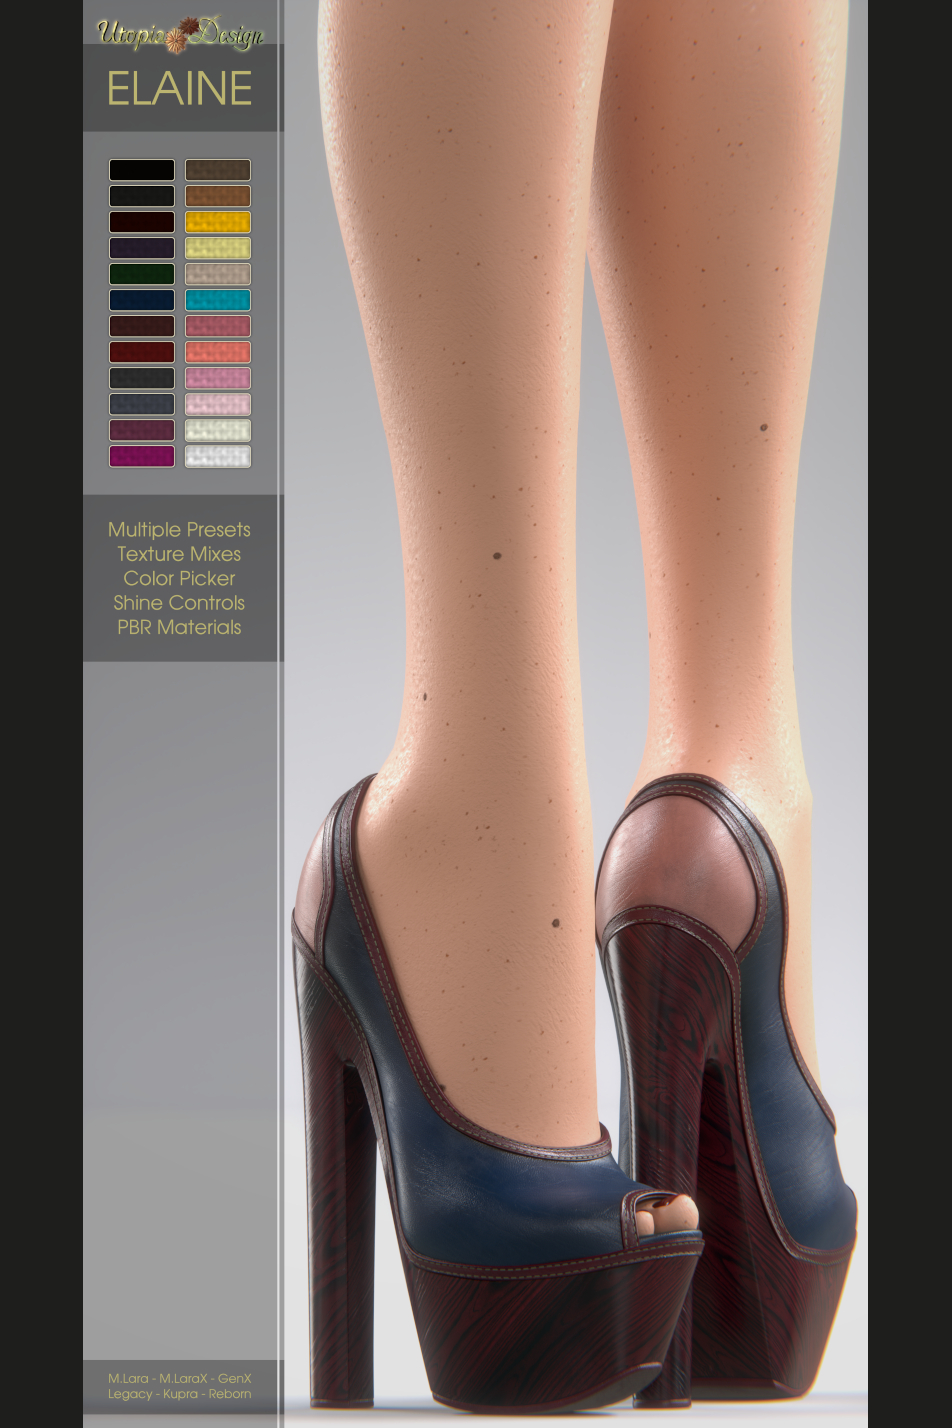Choose the beige taupe color swatch
The width and height of the screenshot is (952, 1428).
coord(218,274)
